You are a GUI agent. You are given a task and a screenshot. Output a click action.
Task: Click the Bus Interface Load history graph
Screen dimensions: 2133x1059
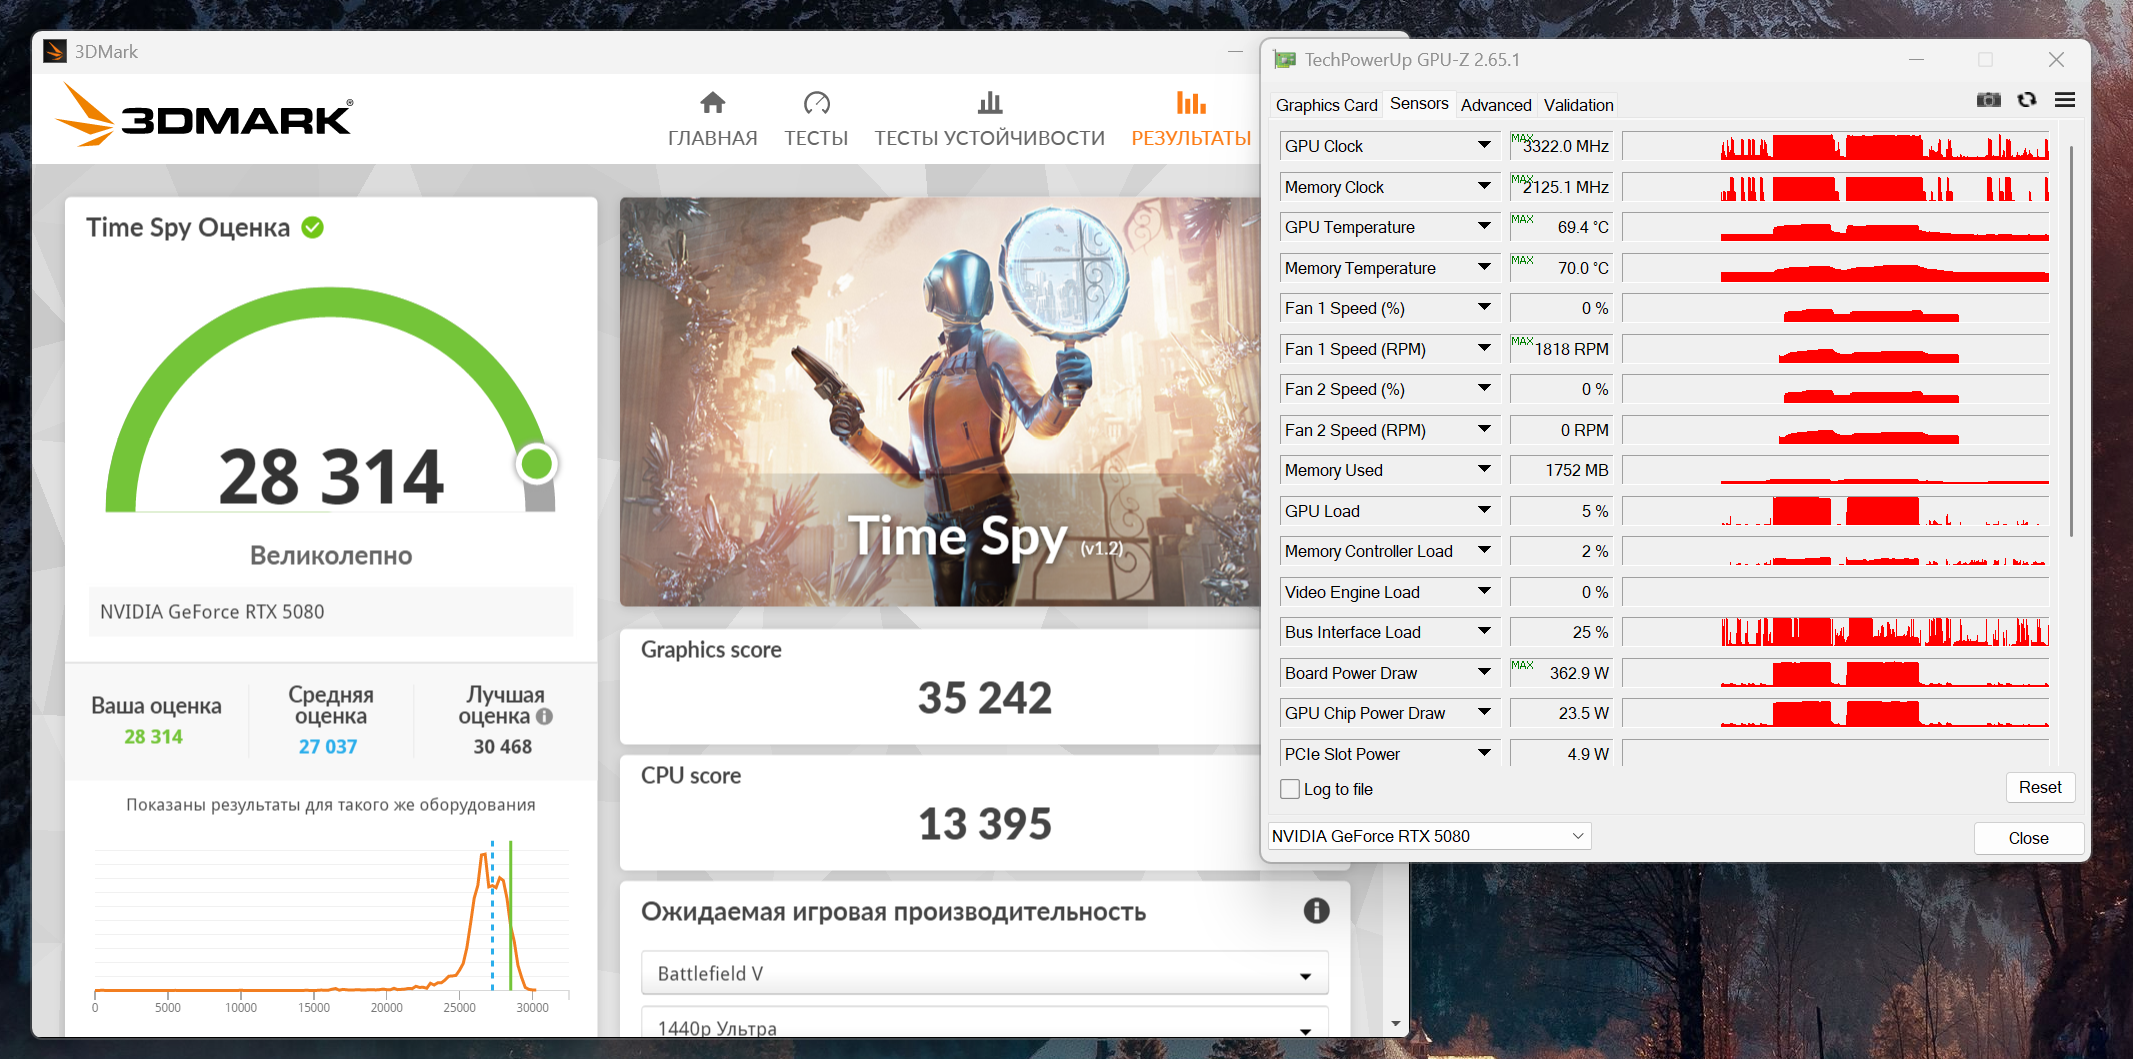(x=1835, y=632)
